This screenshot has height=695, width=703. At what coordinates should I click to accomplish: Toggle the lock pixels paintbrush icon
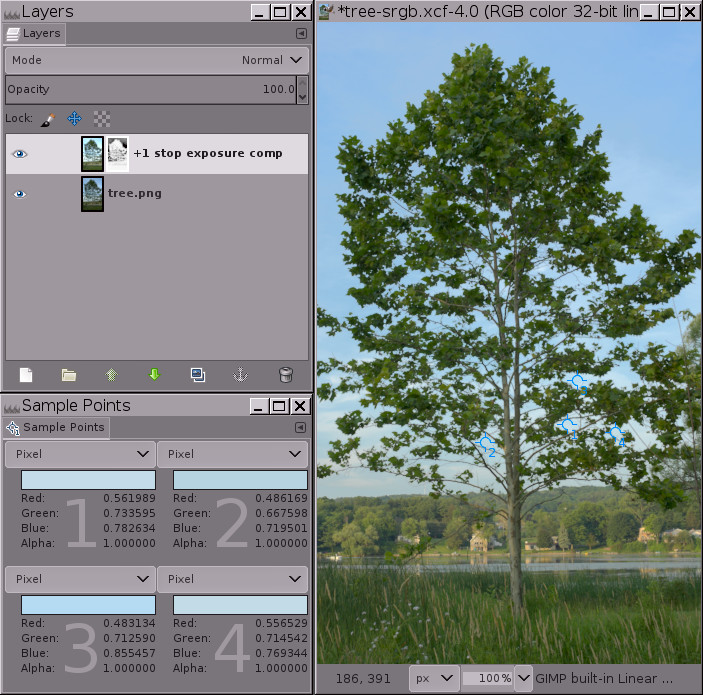(x=47, y=118)
